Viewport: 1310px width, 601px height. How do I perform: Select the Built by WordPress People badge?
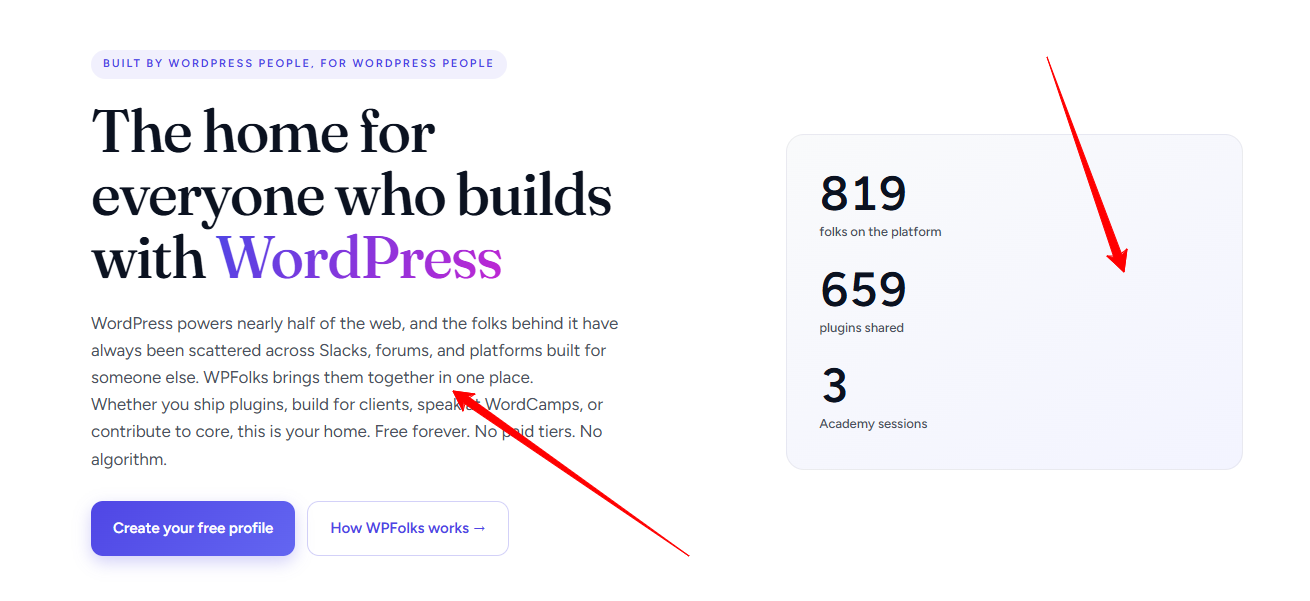pyautogui.click(x=298, y=64)
